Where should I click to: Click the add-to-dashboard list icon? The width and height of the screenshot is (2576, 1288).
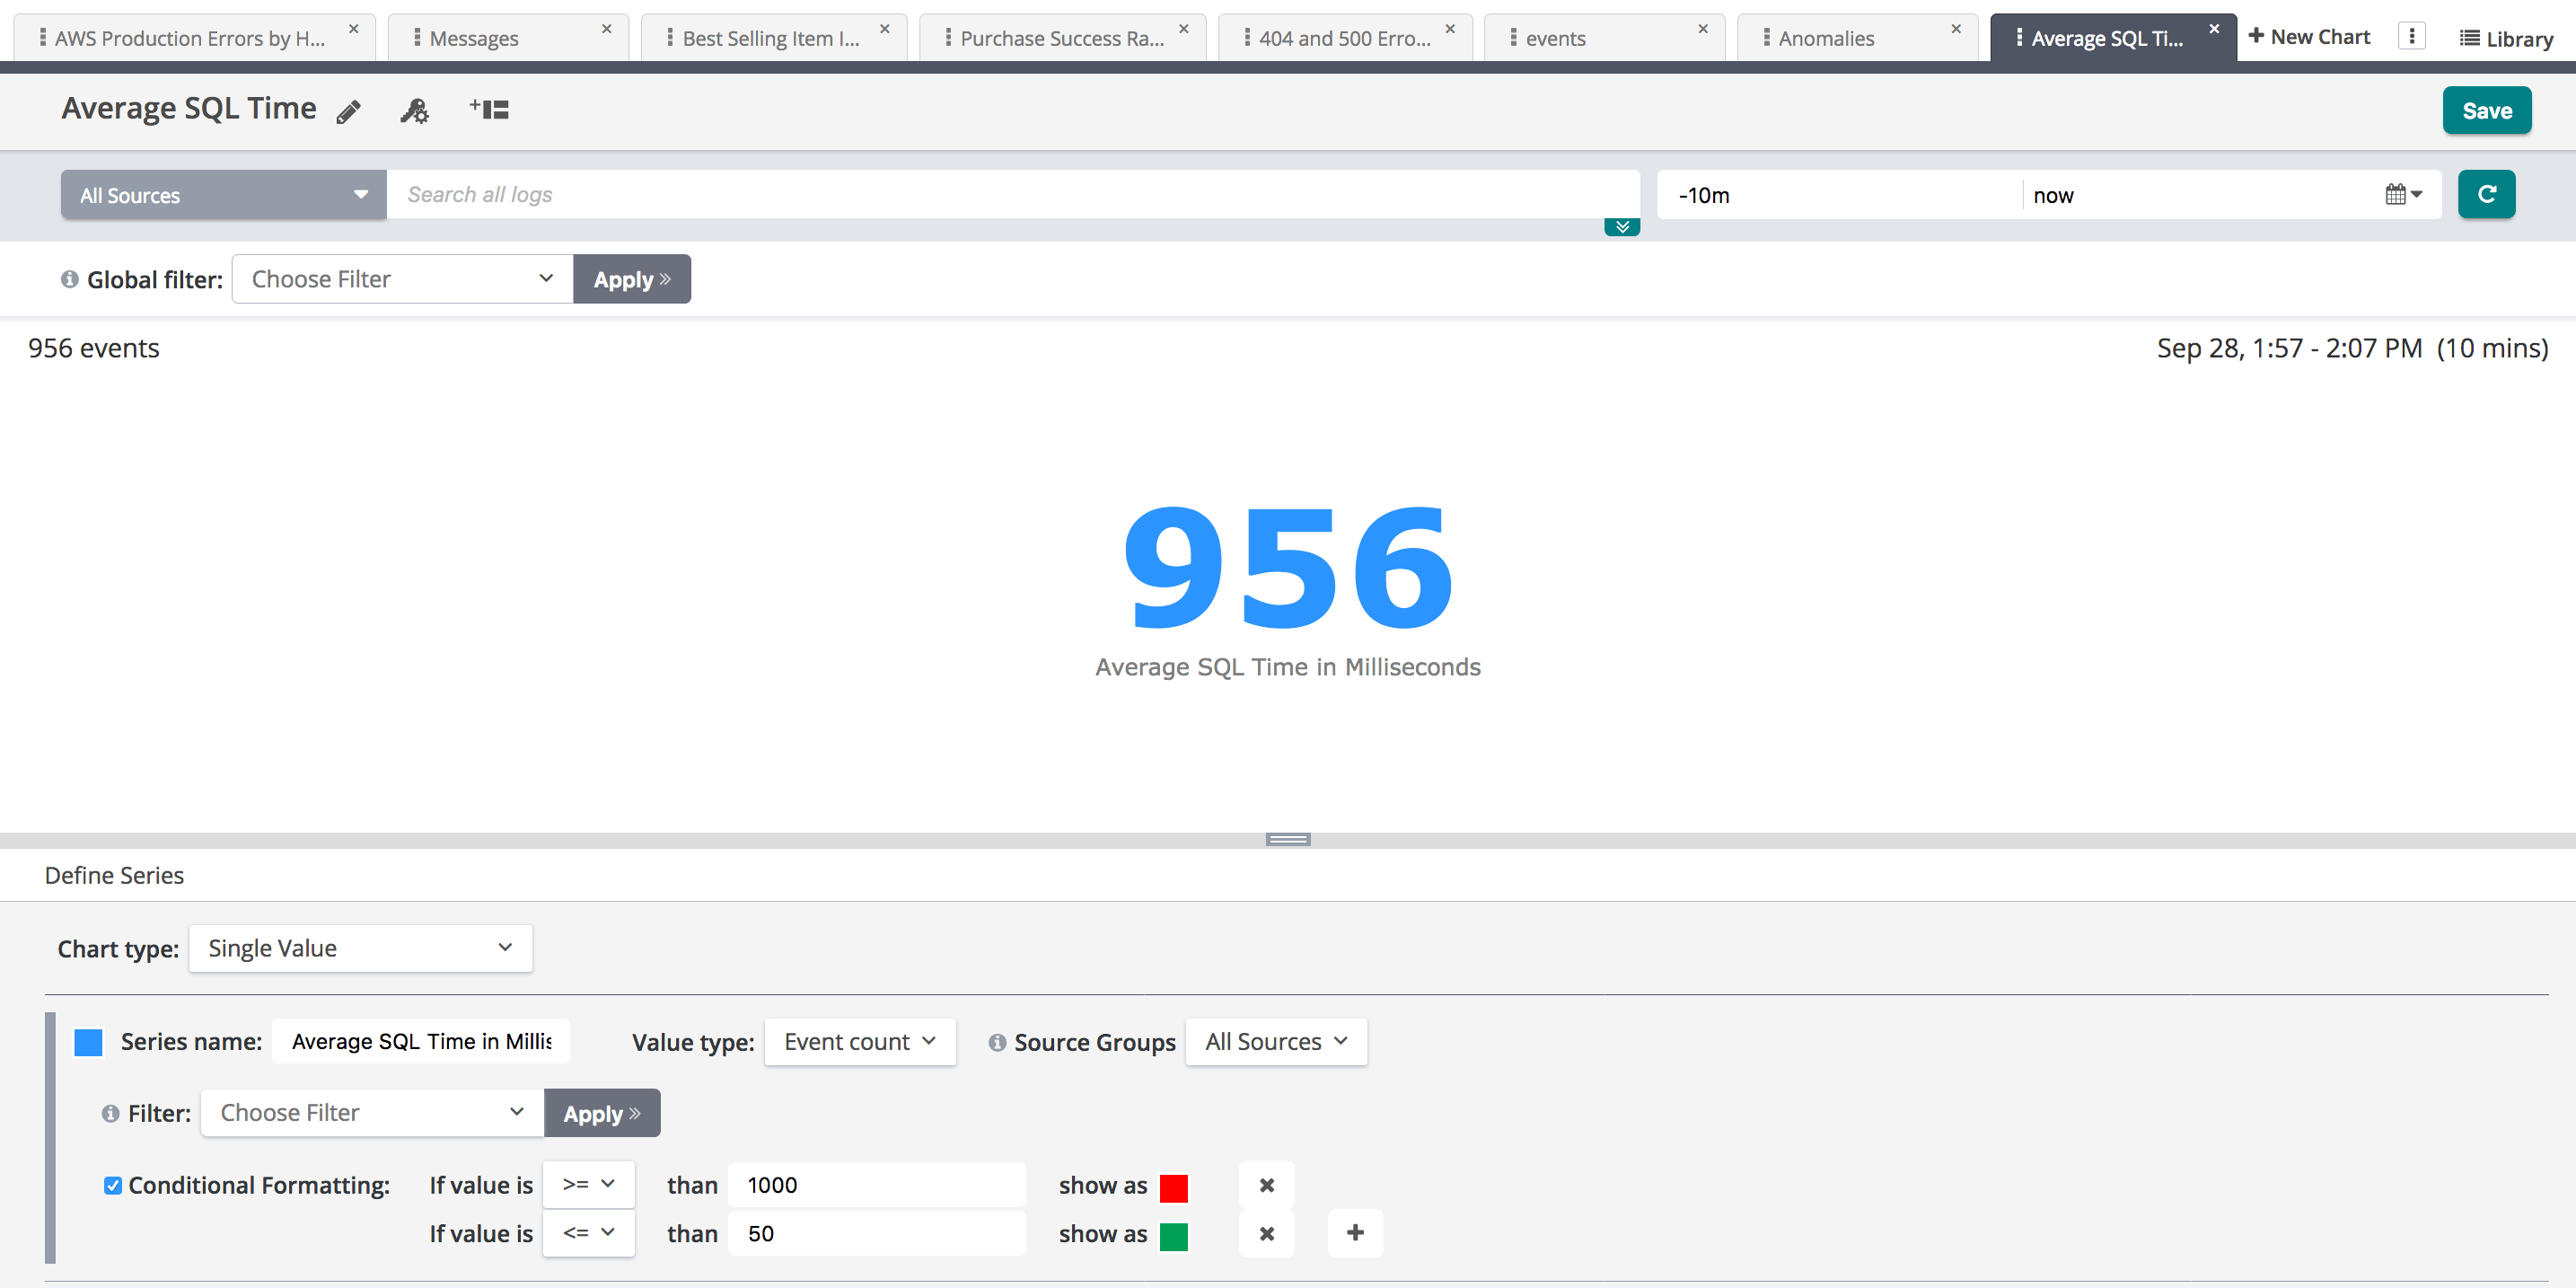[x=489, y=110]
